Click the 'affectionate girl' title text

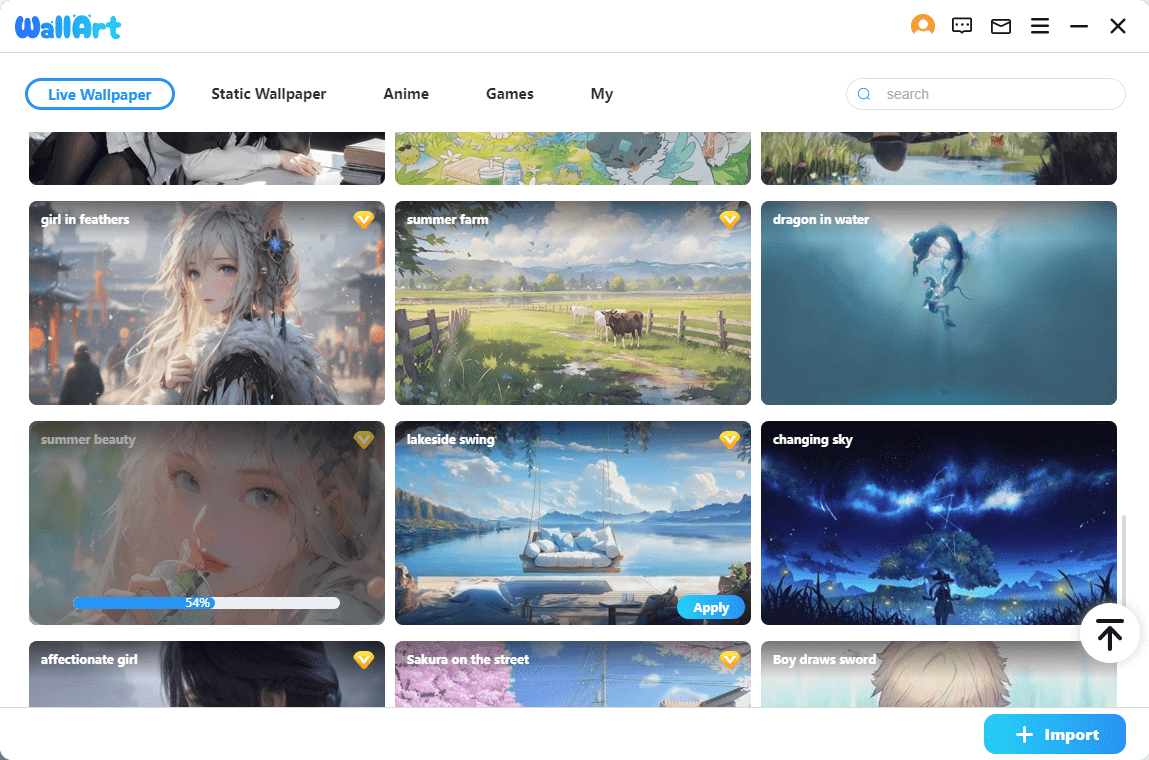[89, 660]
